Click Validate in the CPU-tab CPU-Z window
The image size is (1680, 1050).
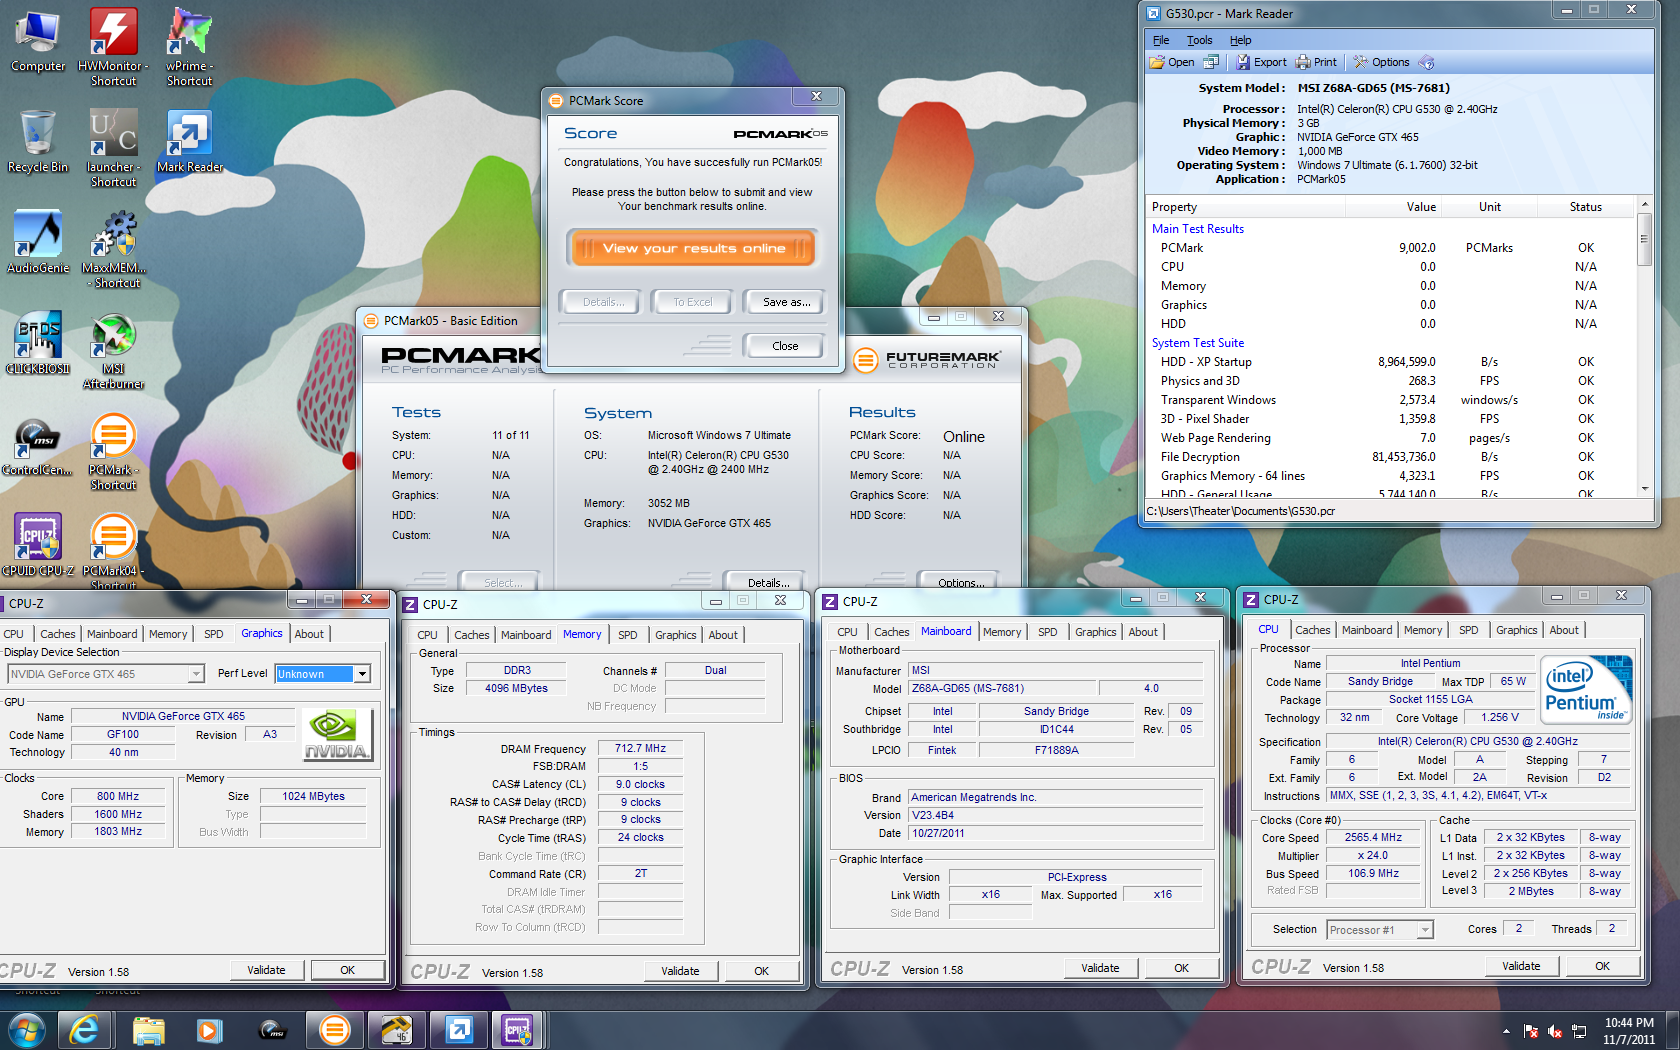point(1521,966)
